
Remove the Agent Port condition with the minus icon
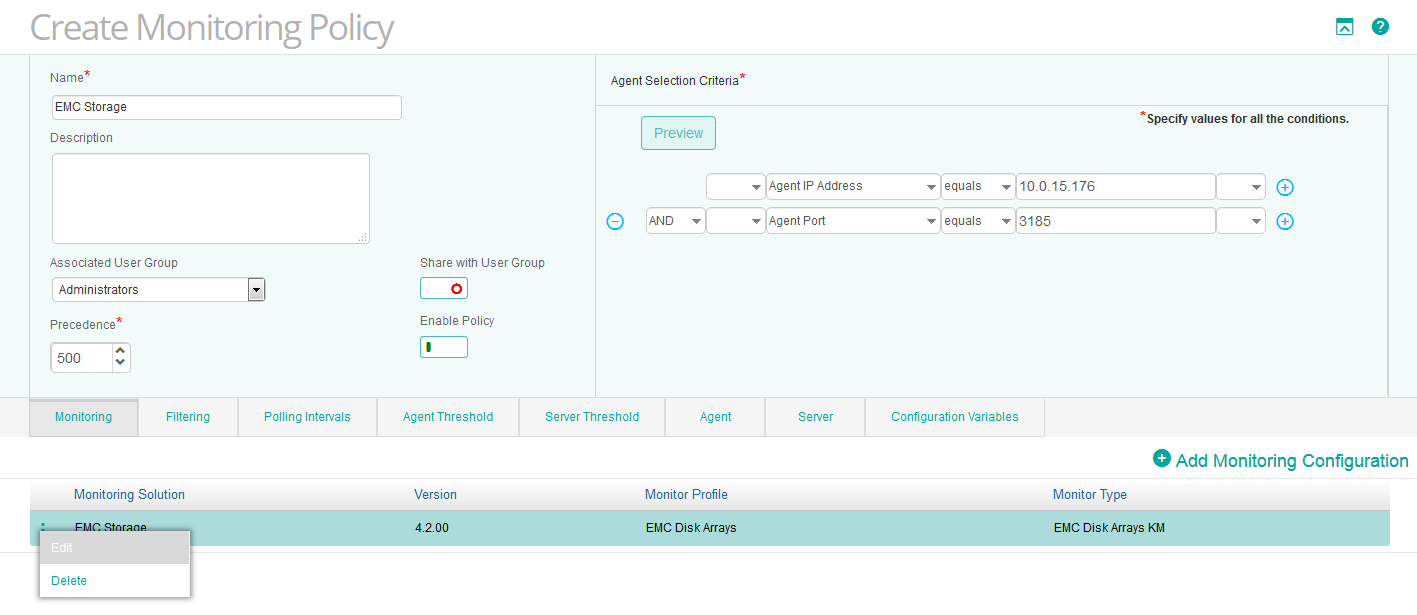(x=615, y=221)
